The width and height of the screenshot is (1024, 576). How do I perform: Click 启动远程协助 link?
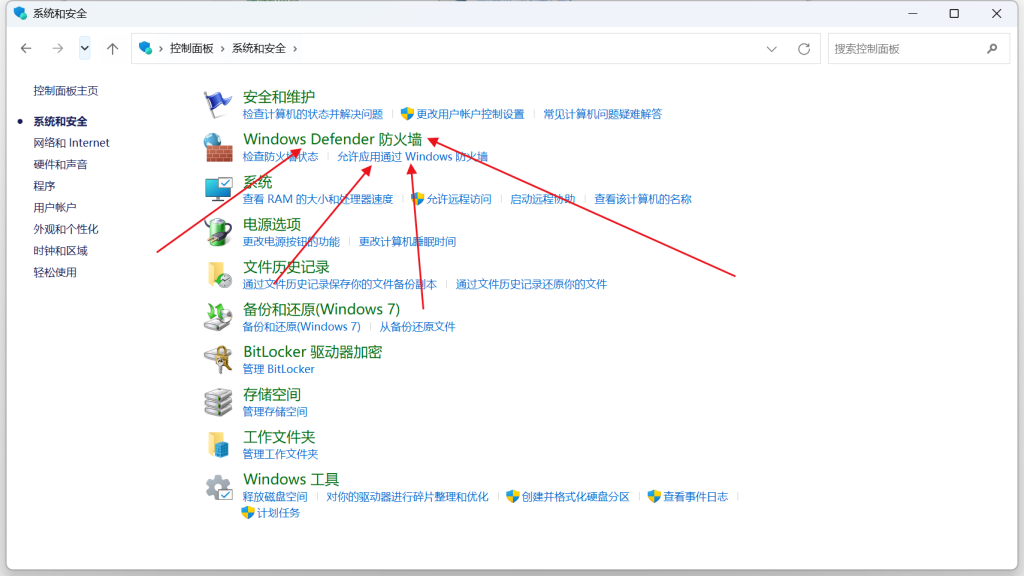542,199
